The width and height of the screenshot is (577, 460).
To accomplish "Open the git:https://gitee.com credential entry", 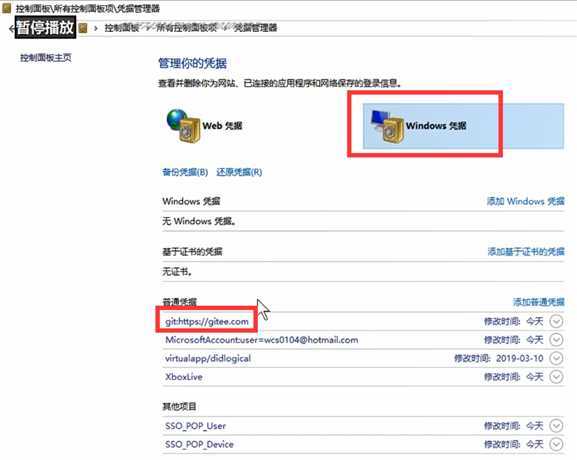I will pyautogui.click(x=207, y=321).
